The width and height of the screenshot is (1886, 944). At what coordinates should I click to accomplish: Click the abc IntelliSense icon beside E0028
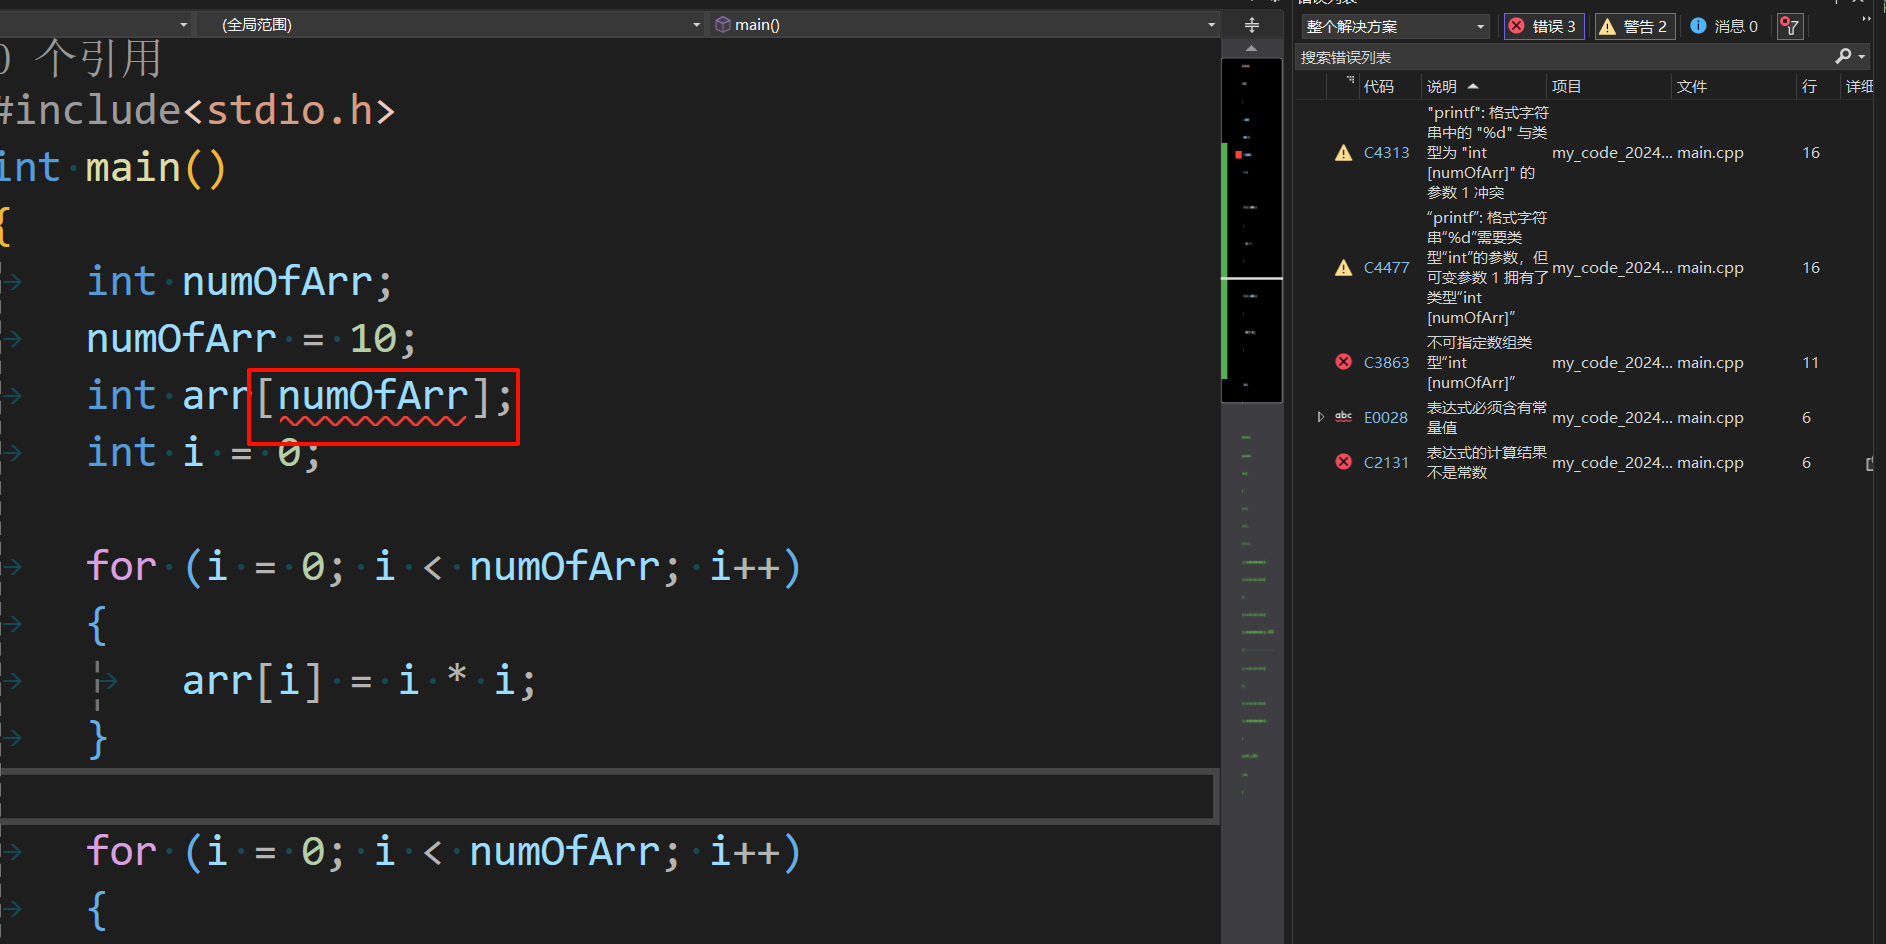pos(1344,417)
